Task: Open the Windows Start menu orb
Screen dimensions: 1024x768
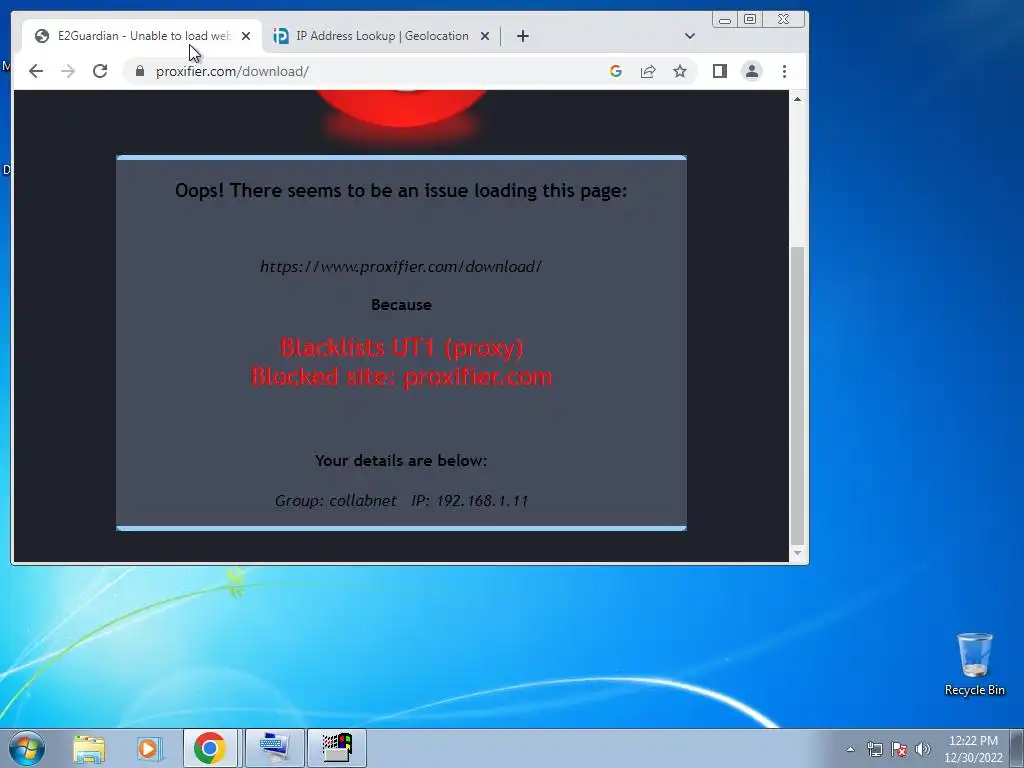Action: pyautogui.click(x=27, y=748)
